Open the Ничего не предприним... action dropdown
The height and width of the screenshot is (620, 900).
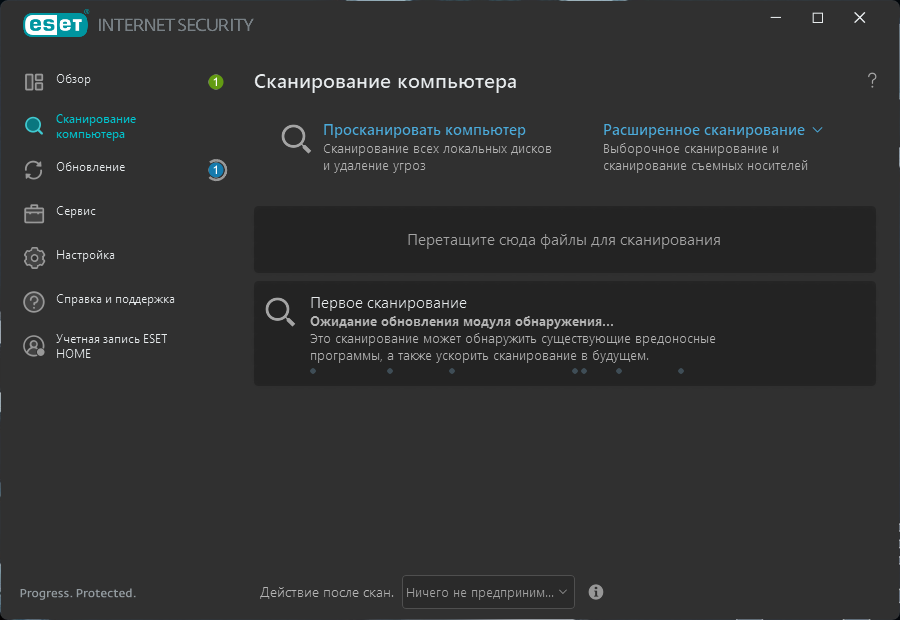pos(488,592)
